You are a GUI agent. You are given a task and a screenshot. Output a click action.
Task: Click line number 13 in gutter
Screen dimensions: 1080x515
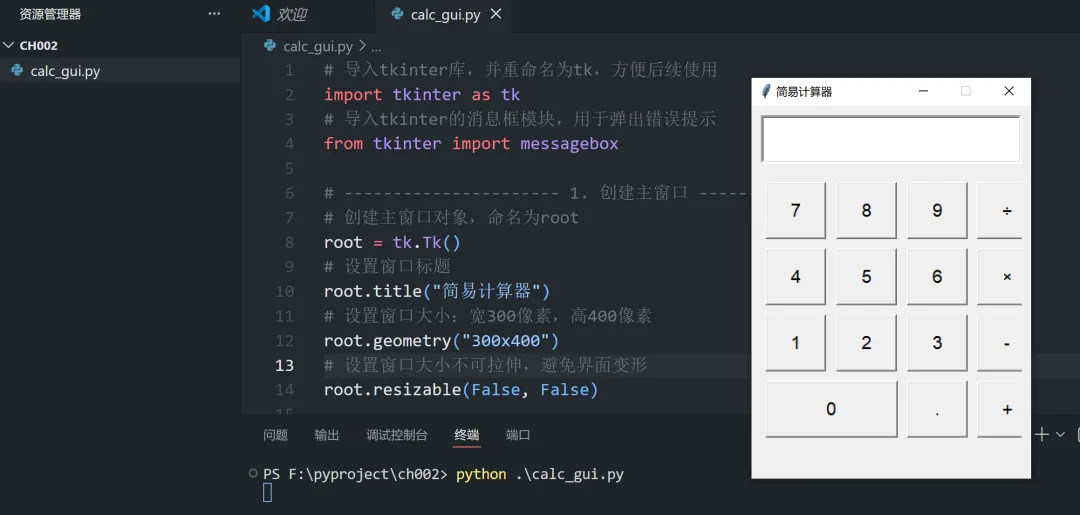pyautogui.click(x=284, y=366)
